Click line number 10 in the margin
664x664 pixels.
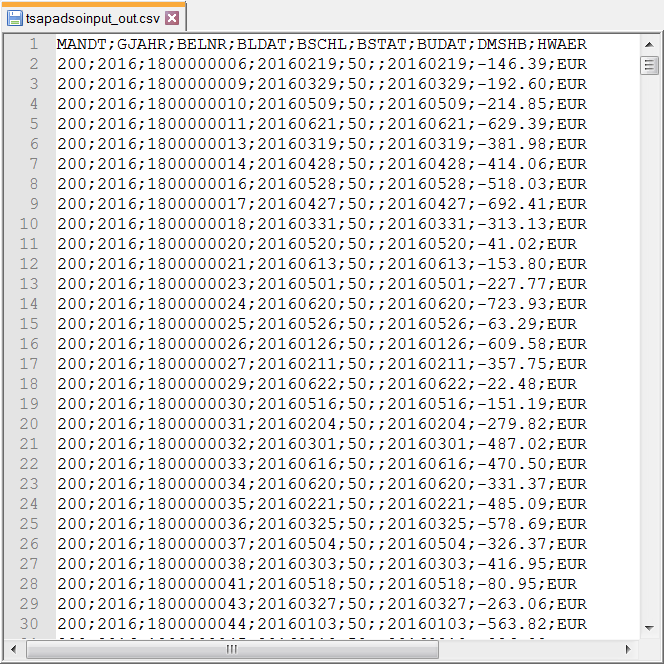(29, 224)
